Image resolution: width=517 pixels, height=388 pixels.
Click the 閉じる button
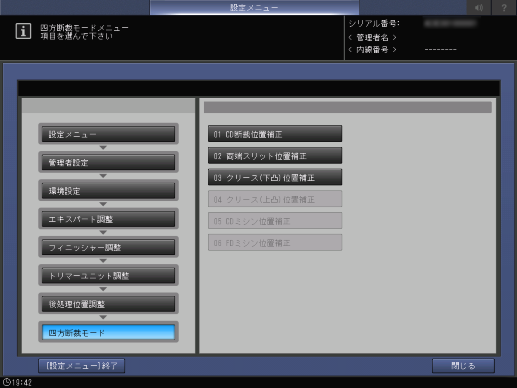coord(463,366)
